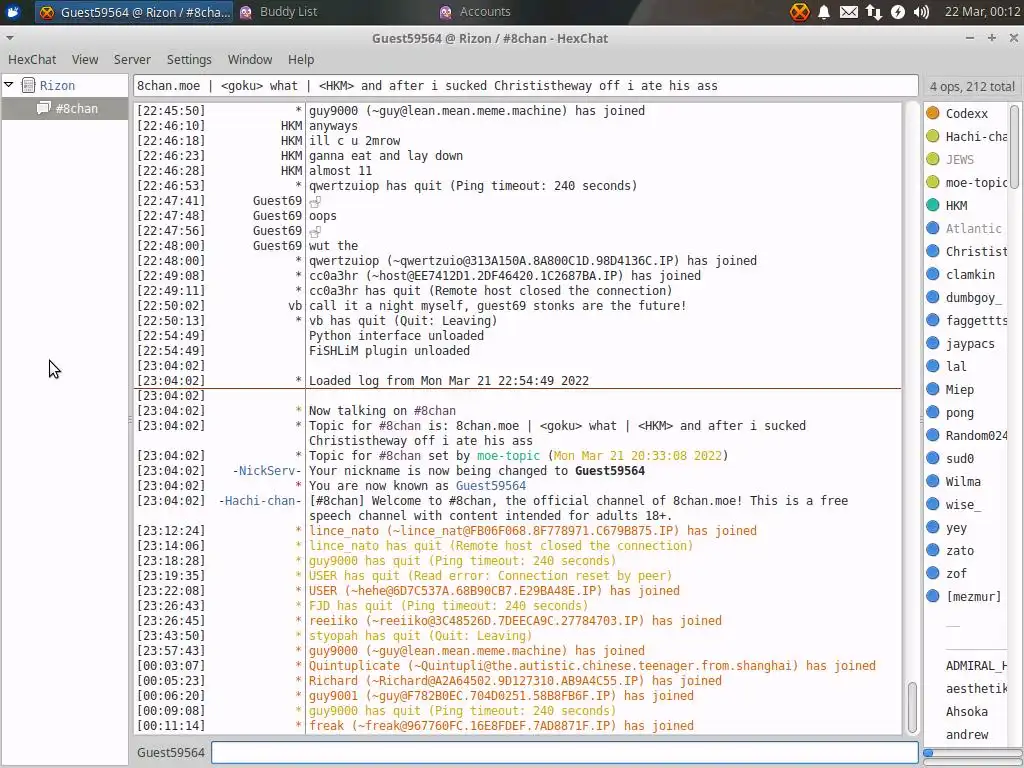Click the Rizon server icon in tree
Image resolution: width=1024 pixels, height=768 pixels.
tap(28, 85)
